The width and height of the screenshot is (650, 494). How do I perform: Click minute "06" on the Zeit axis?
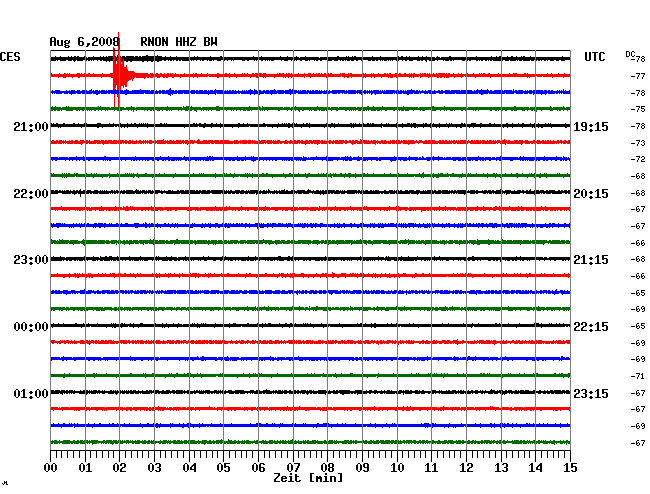258,468
